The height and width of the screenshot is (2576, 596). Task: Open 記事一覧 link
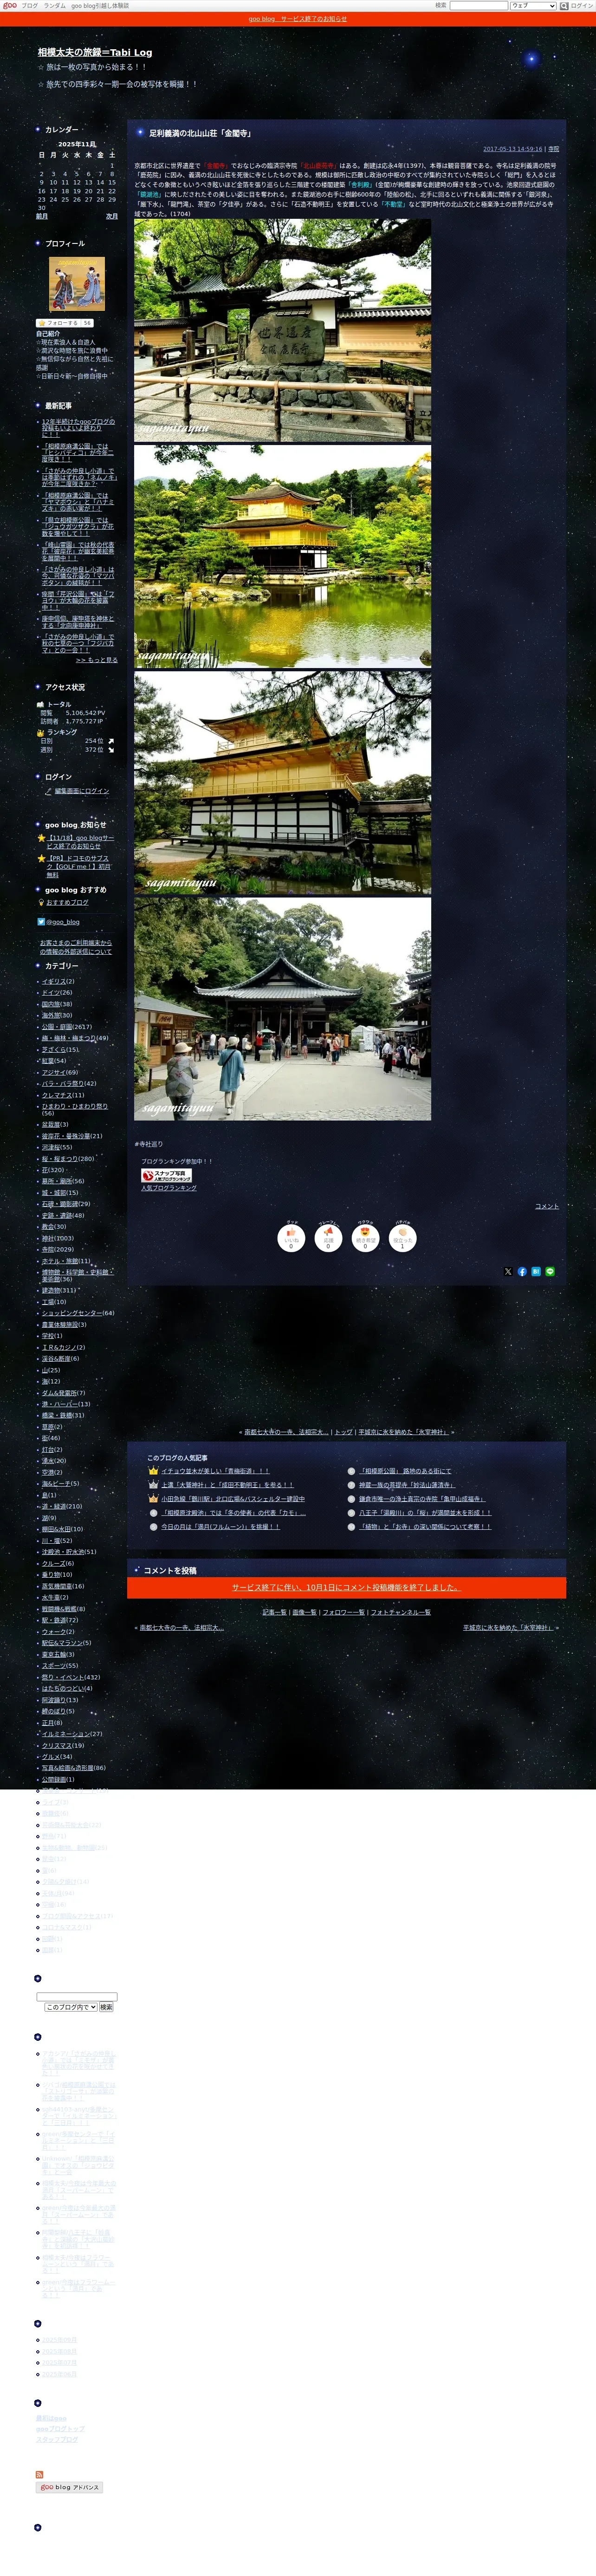coord(275,1613)
